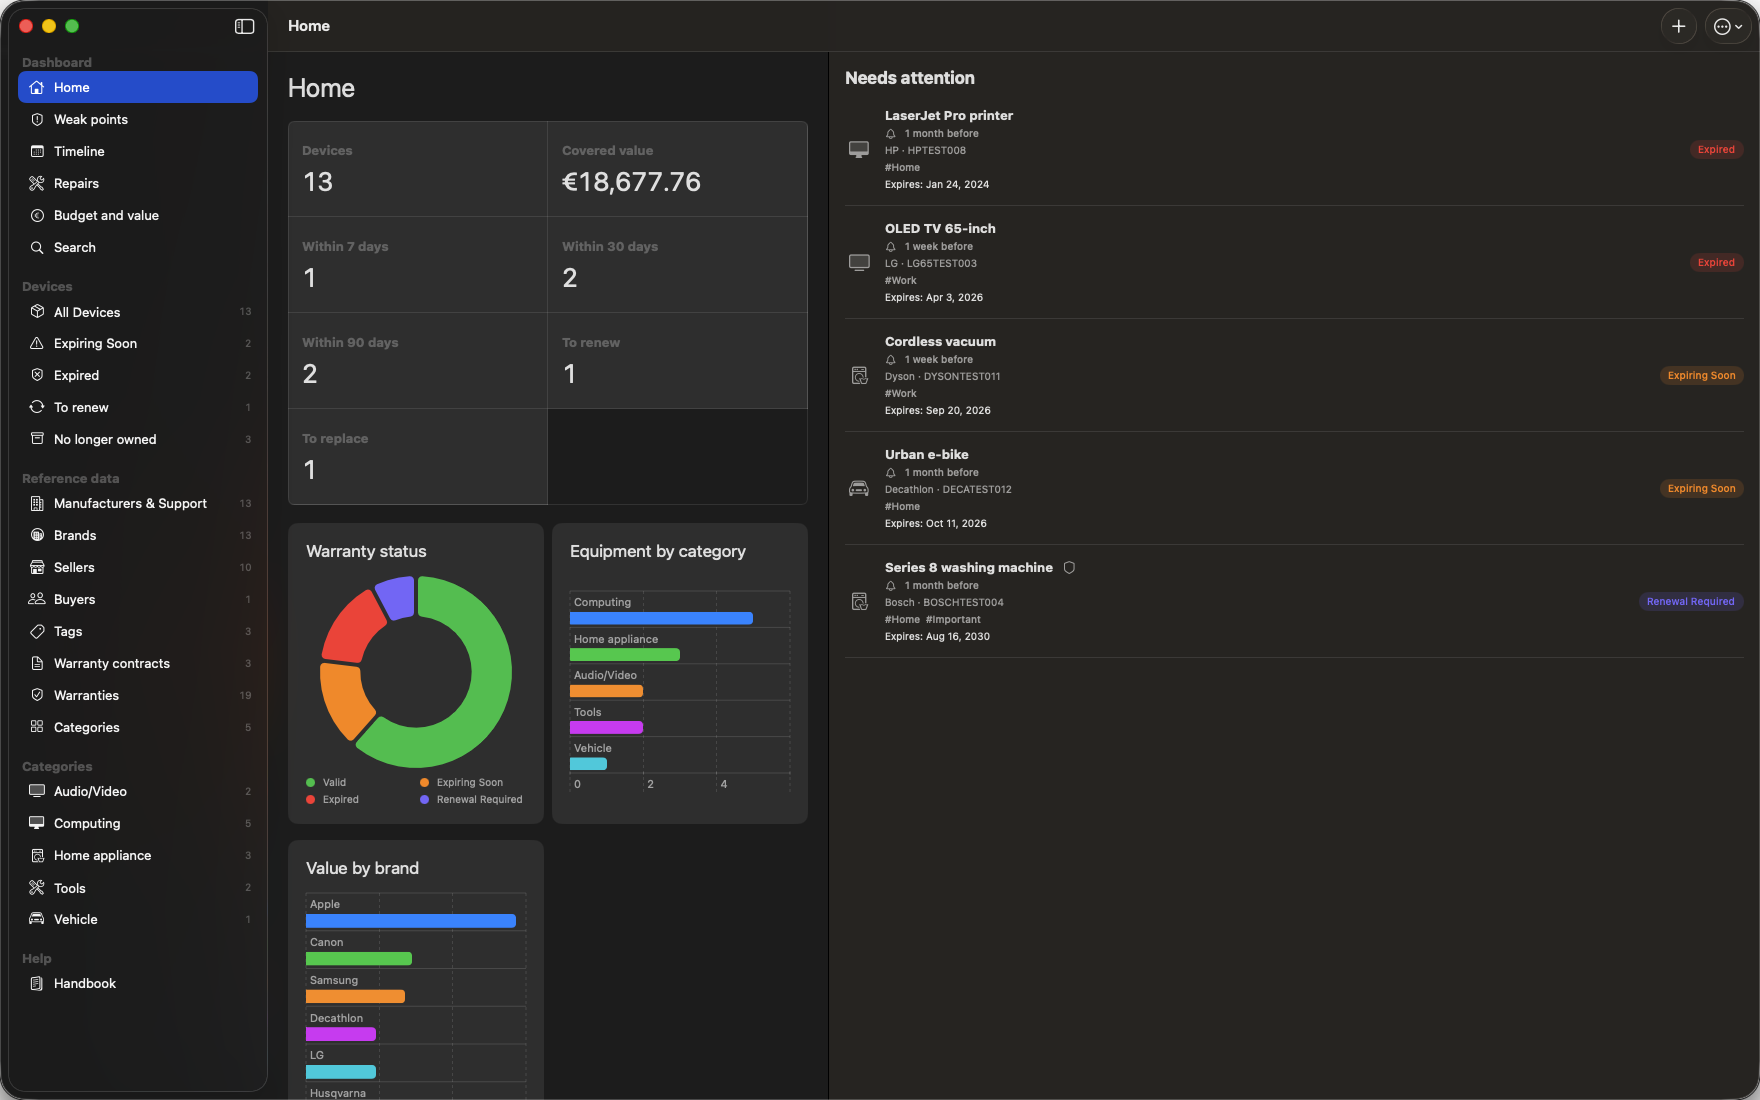This screenshot has height=1100, width=1760.
Task: Select Home appliance category in sidebar
Action: coord(138,855)
